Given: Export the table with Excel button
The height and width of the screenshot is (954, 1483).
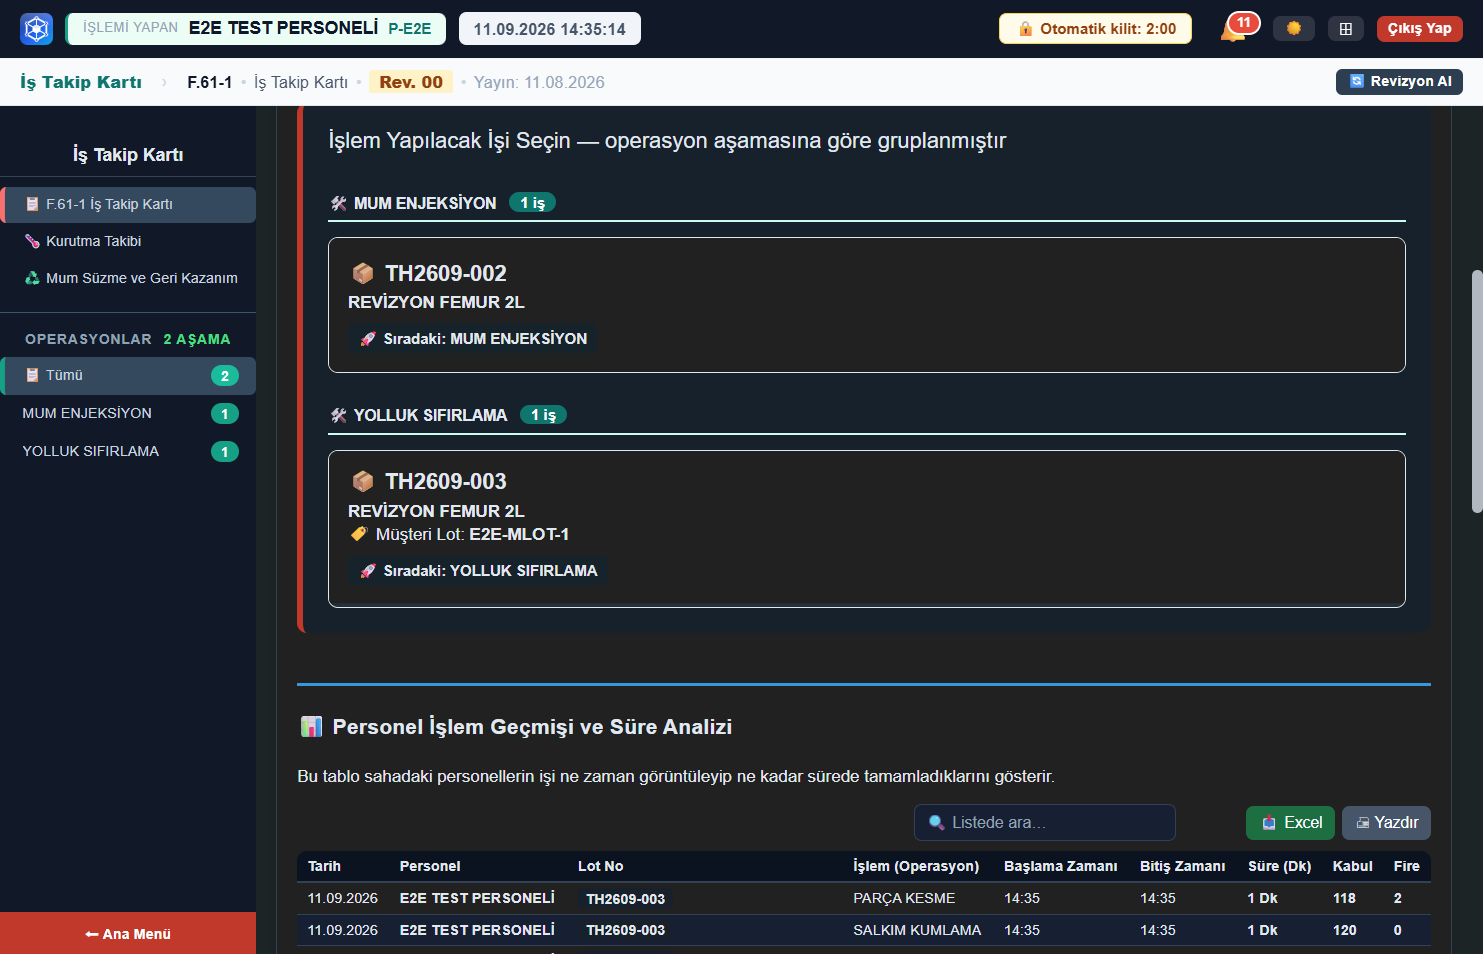Looking at the screenshot, I should coord(1290,823).
